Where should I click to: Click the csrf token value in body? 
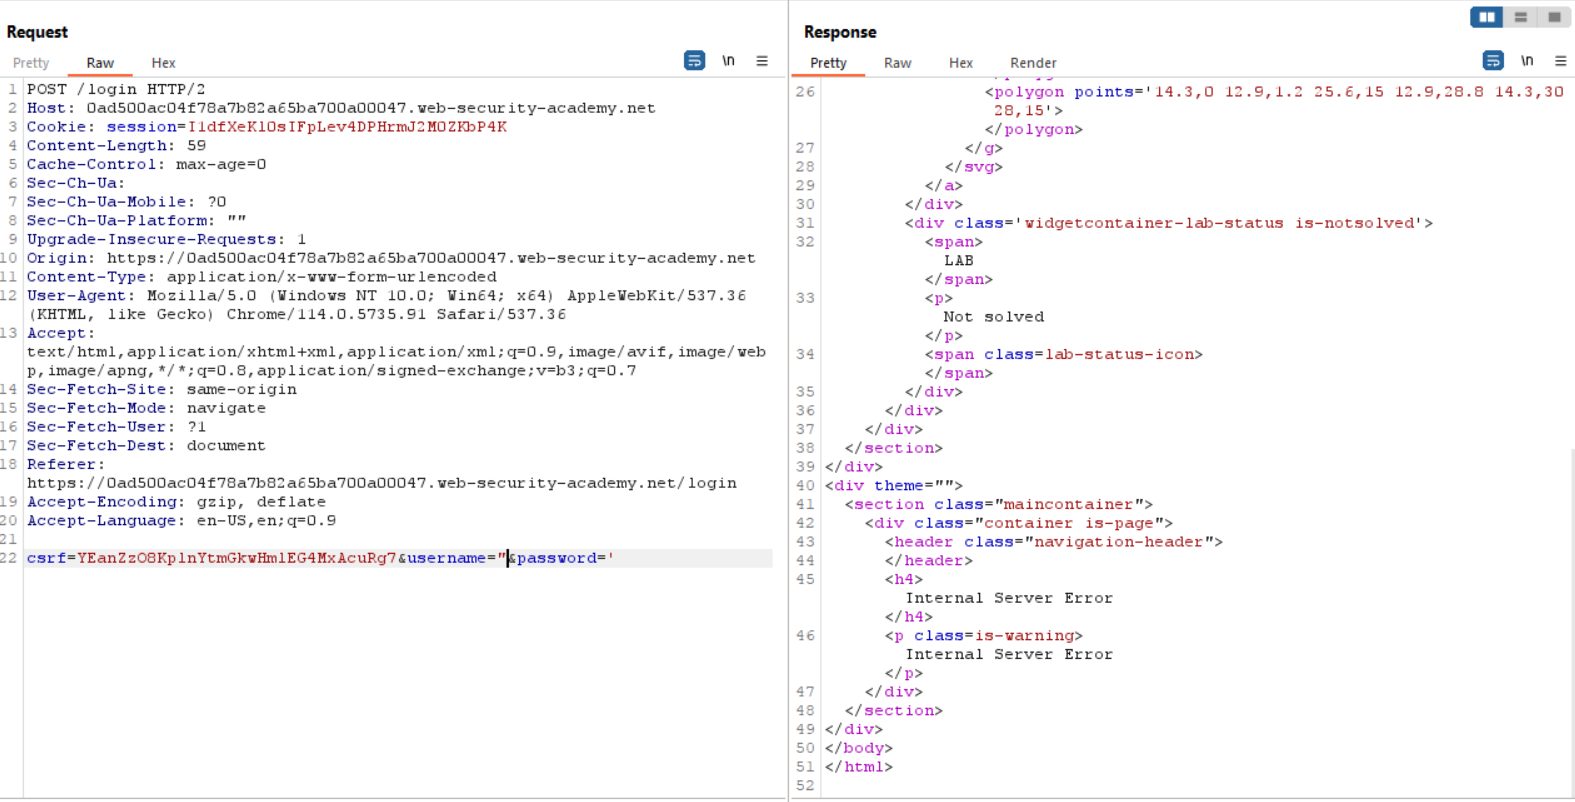(x=237, y=558)
